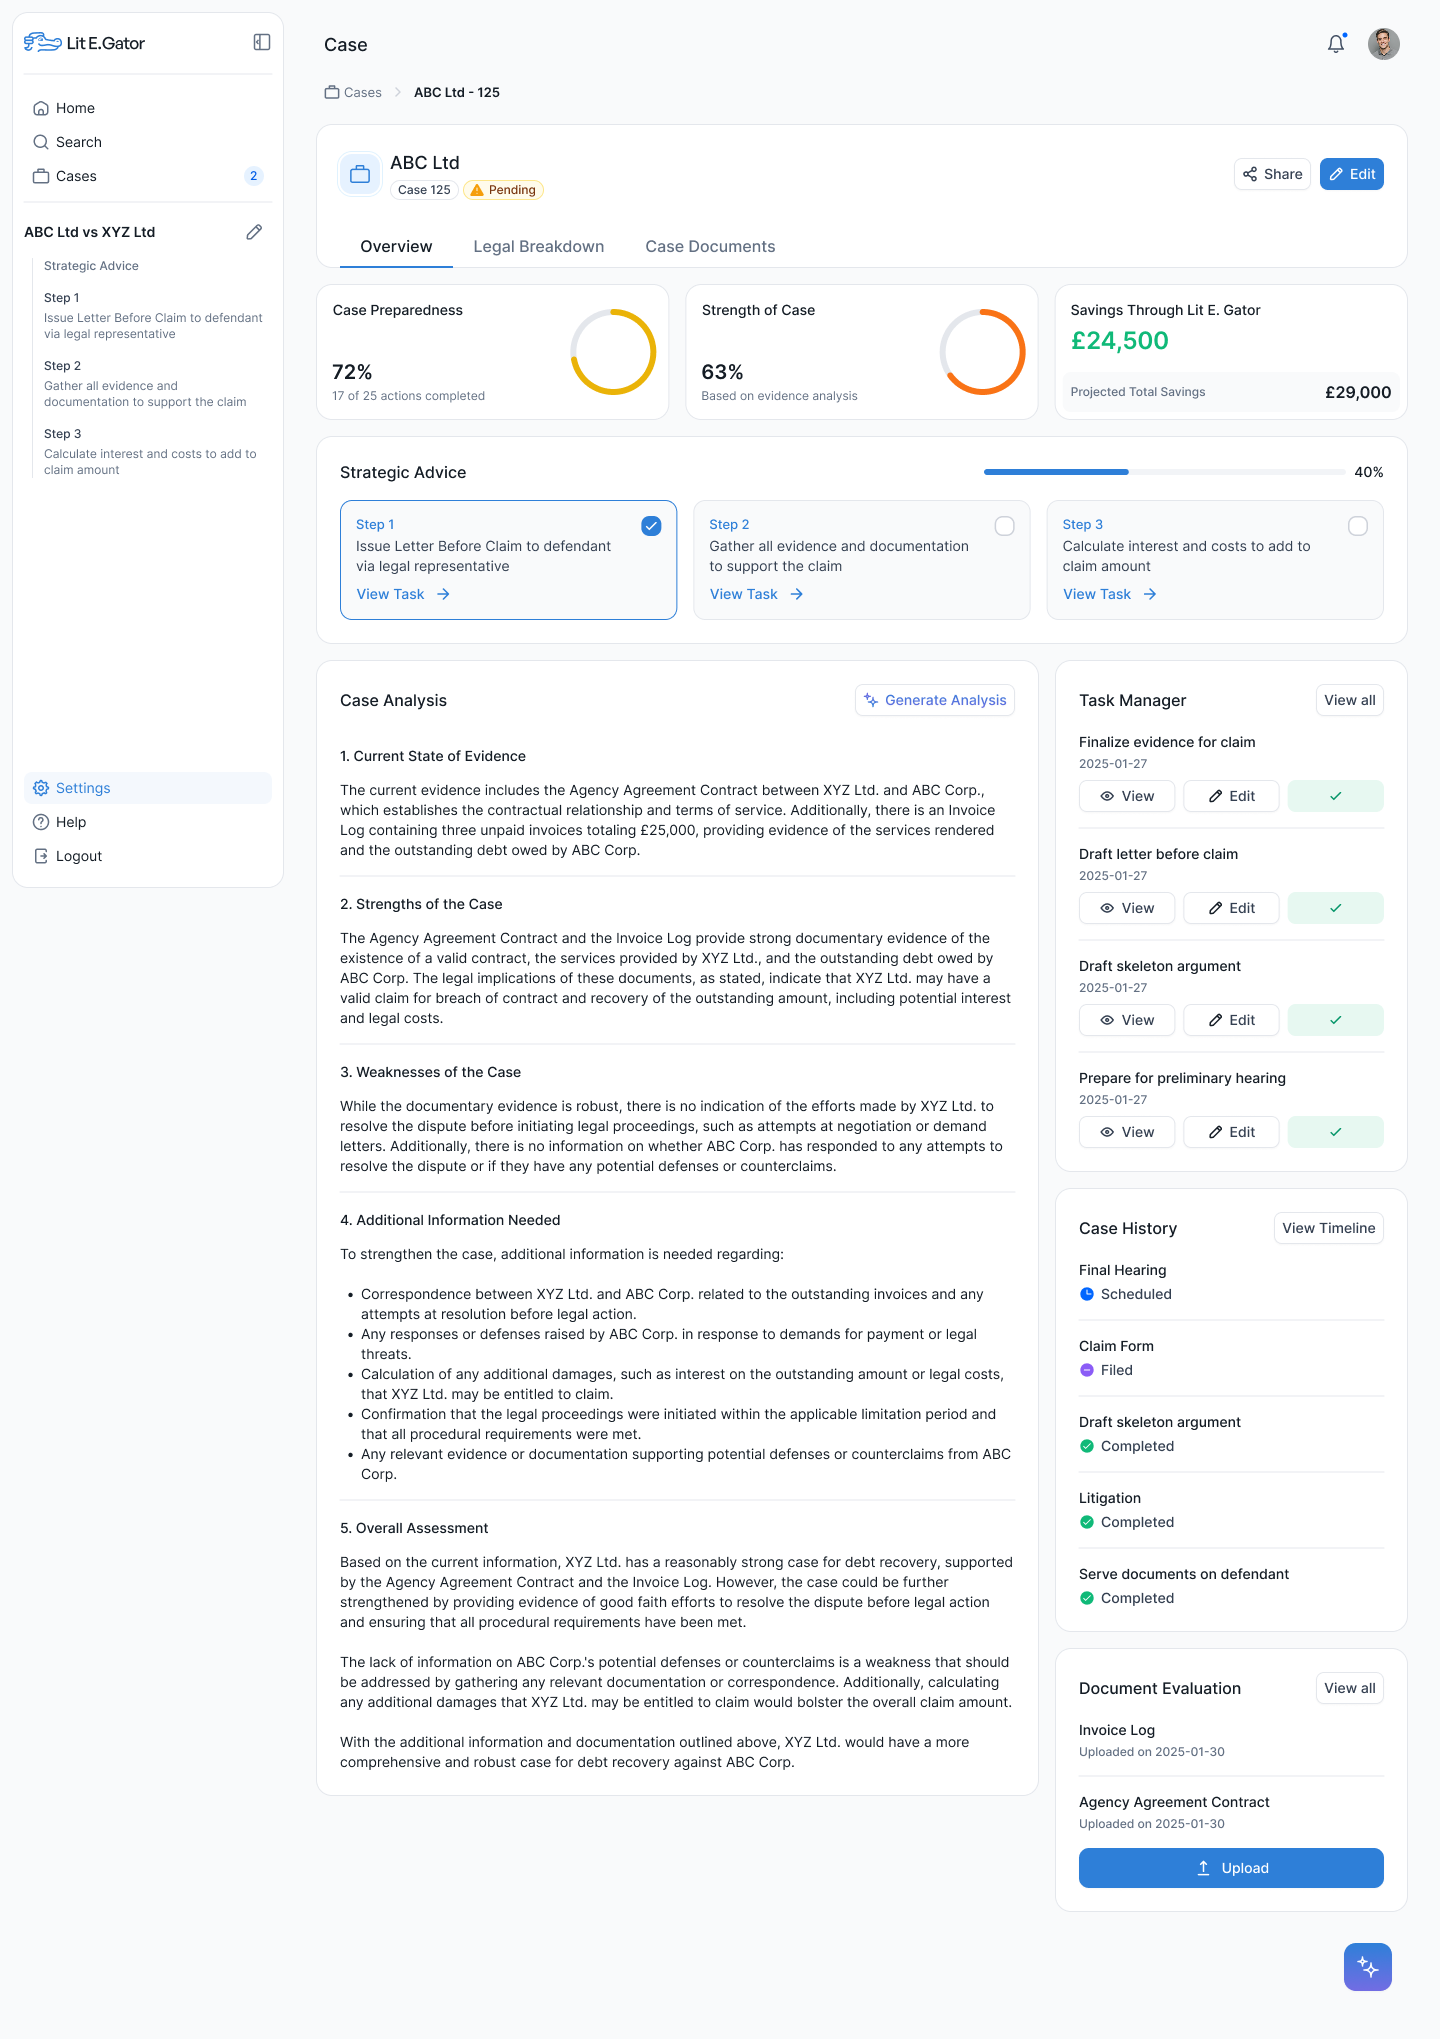Click the Generate Analysis button
This screenshot has width=1440, height=2039.
935,700
